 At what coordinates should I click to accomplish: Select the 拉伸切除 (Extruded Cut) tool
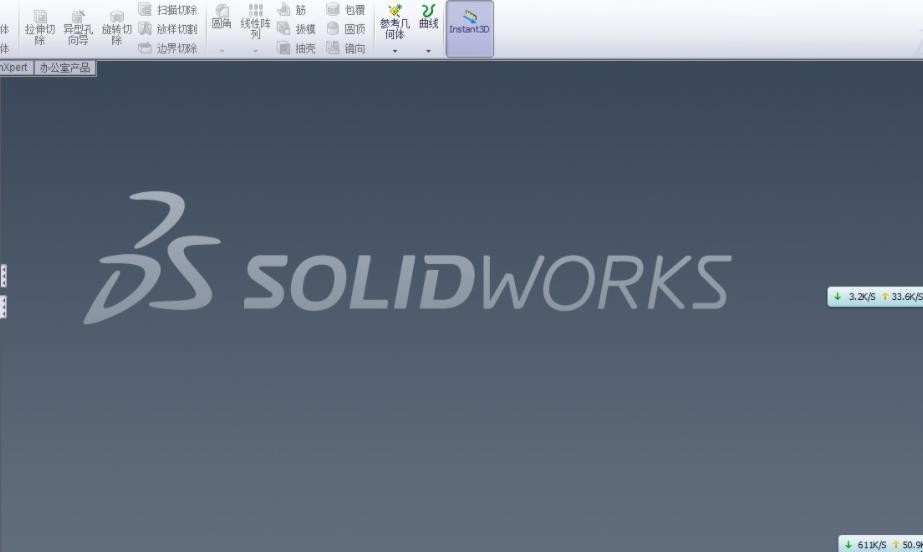[39, 28]
